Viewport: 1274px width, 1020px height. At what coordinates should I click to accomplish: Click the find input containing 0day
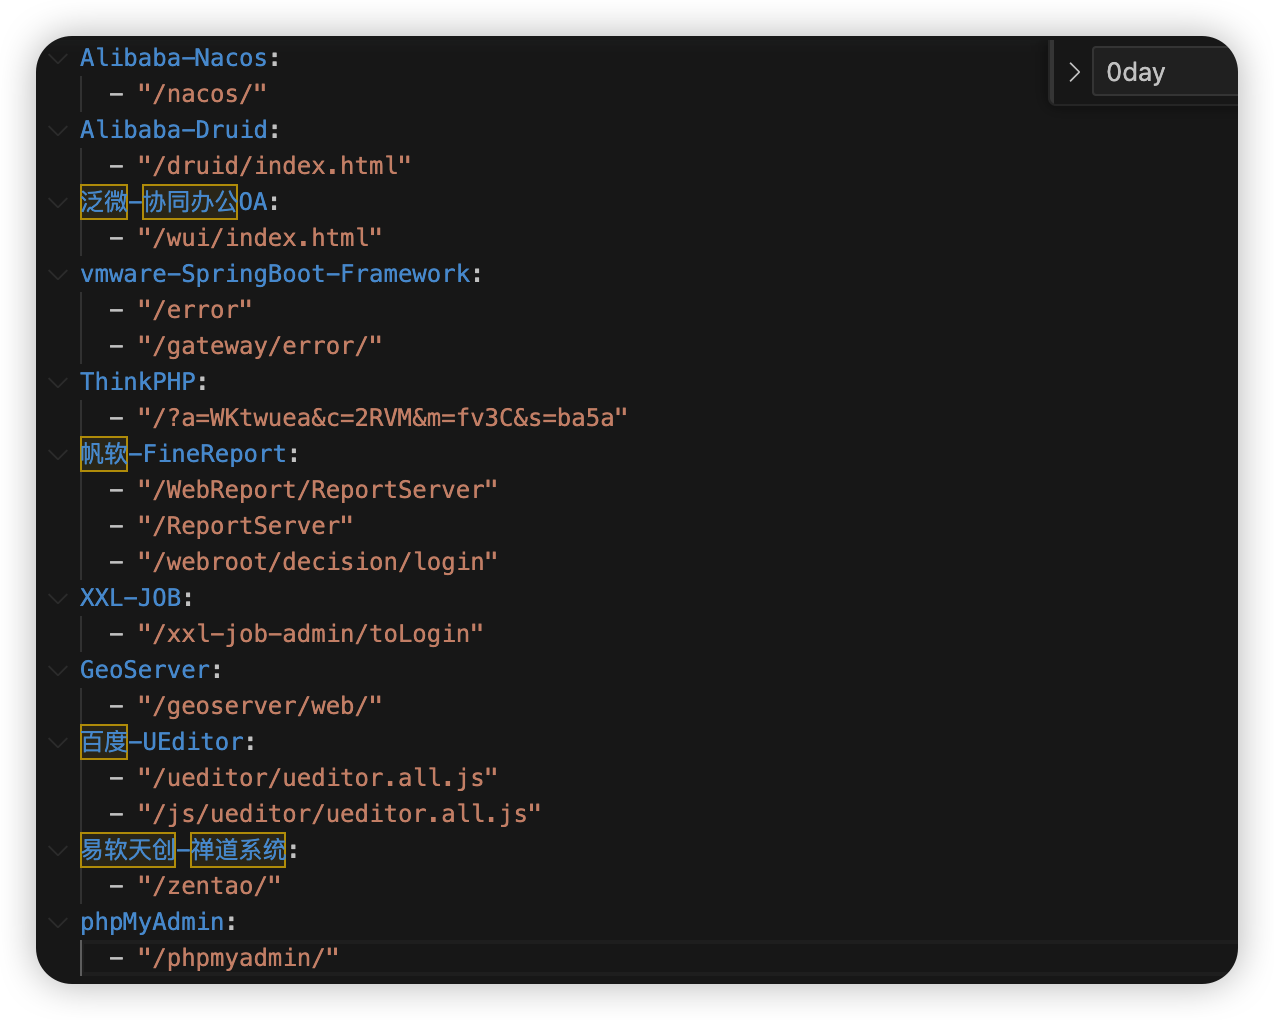pos(1165,72)
